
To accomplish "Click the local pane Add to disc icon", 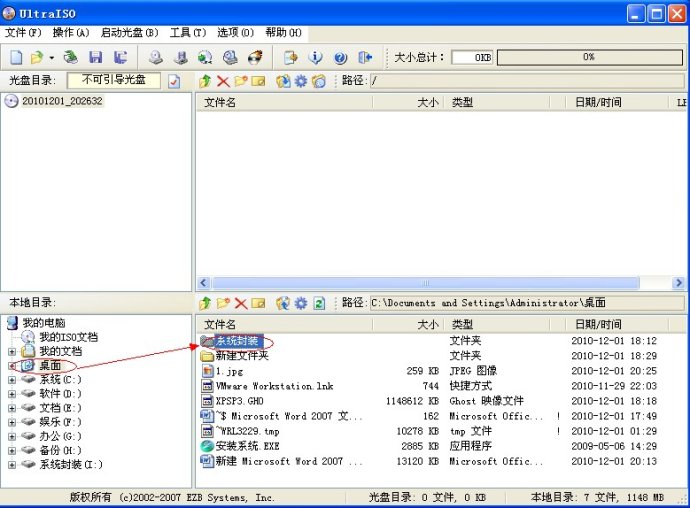I will tap(283, 303).
